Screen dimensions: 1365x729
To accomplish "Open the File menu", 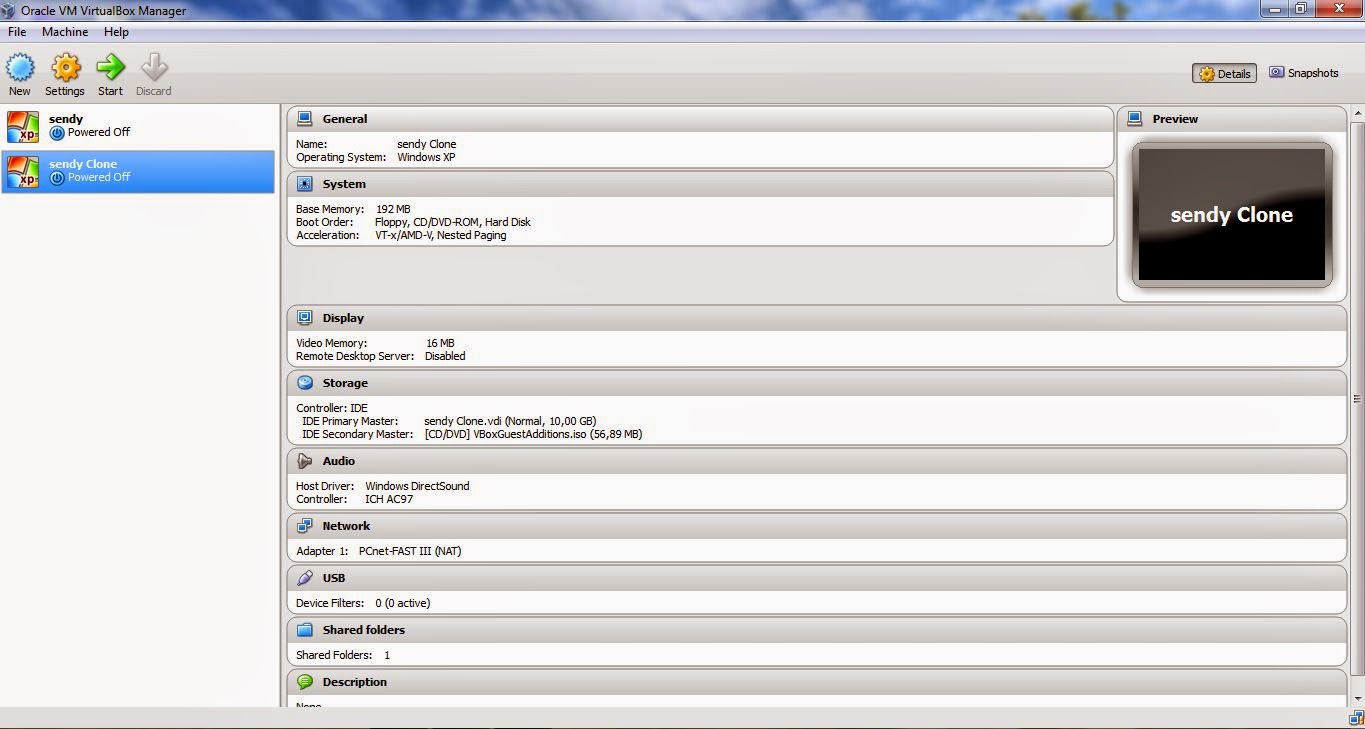I will pyautogui.click(x=17, y=32).
